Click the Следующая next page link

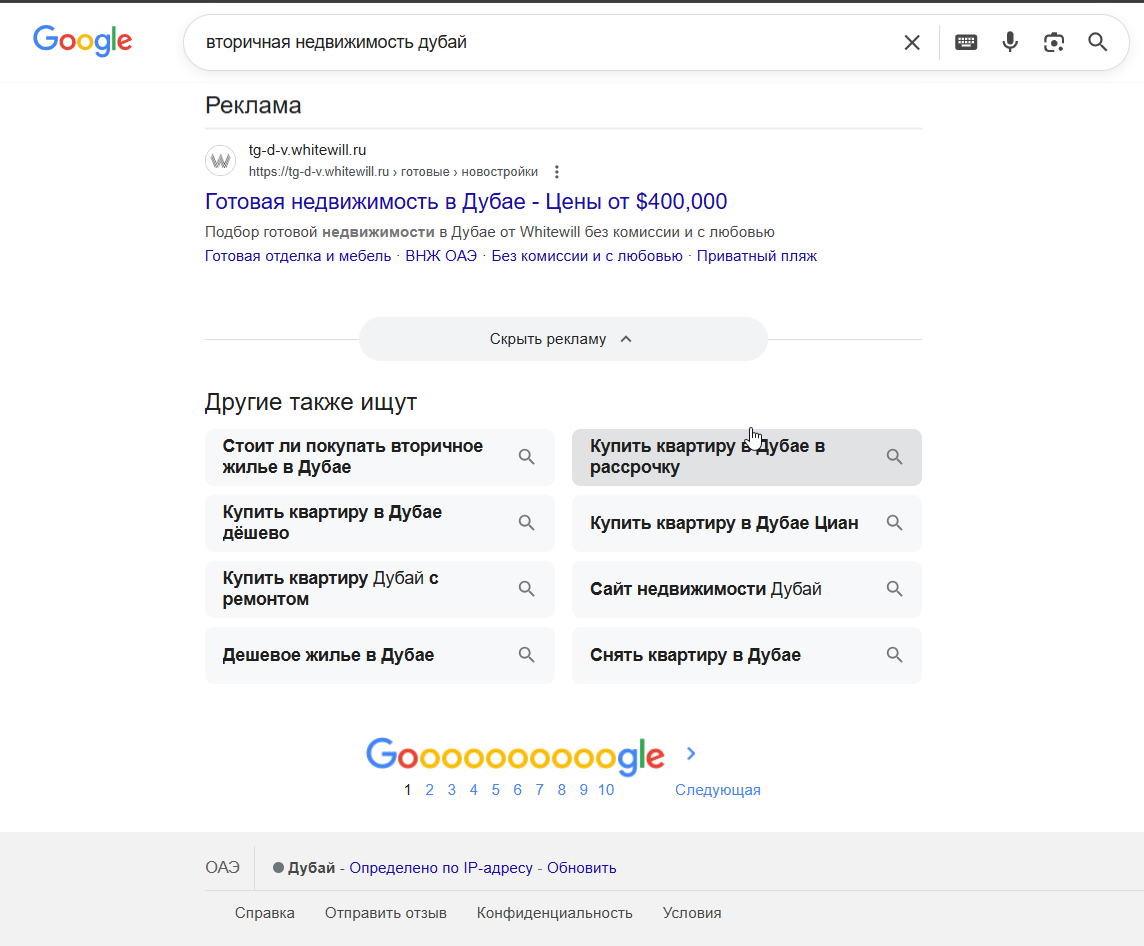(x=717, y=790)
